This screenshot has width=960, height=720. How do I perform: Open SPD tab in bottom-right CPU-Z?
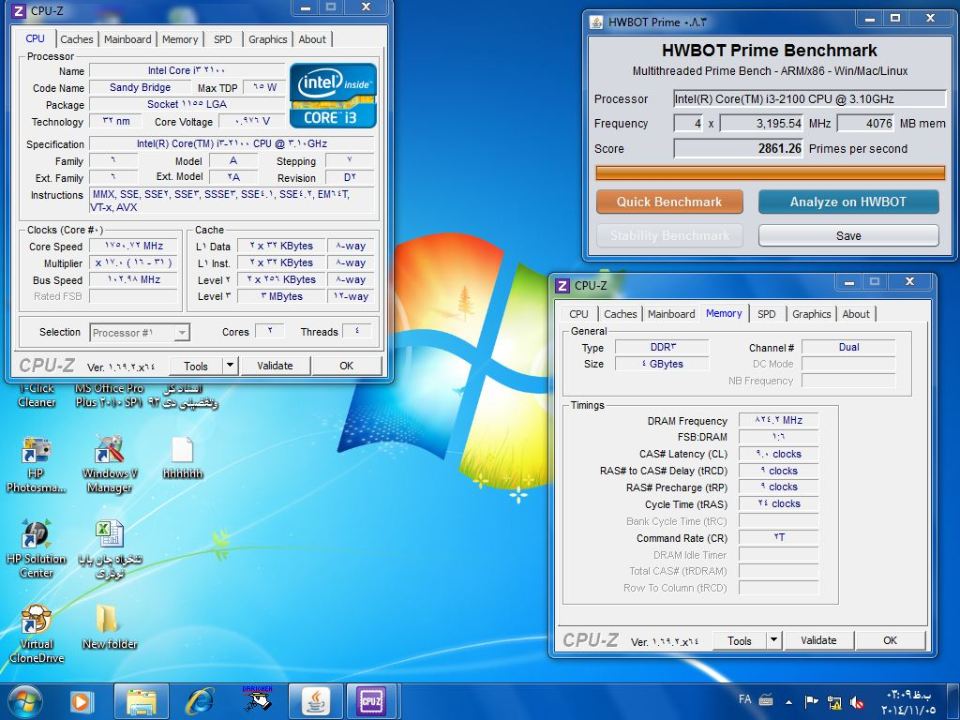pyautogui.click(x=767, y=314)
